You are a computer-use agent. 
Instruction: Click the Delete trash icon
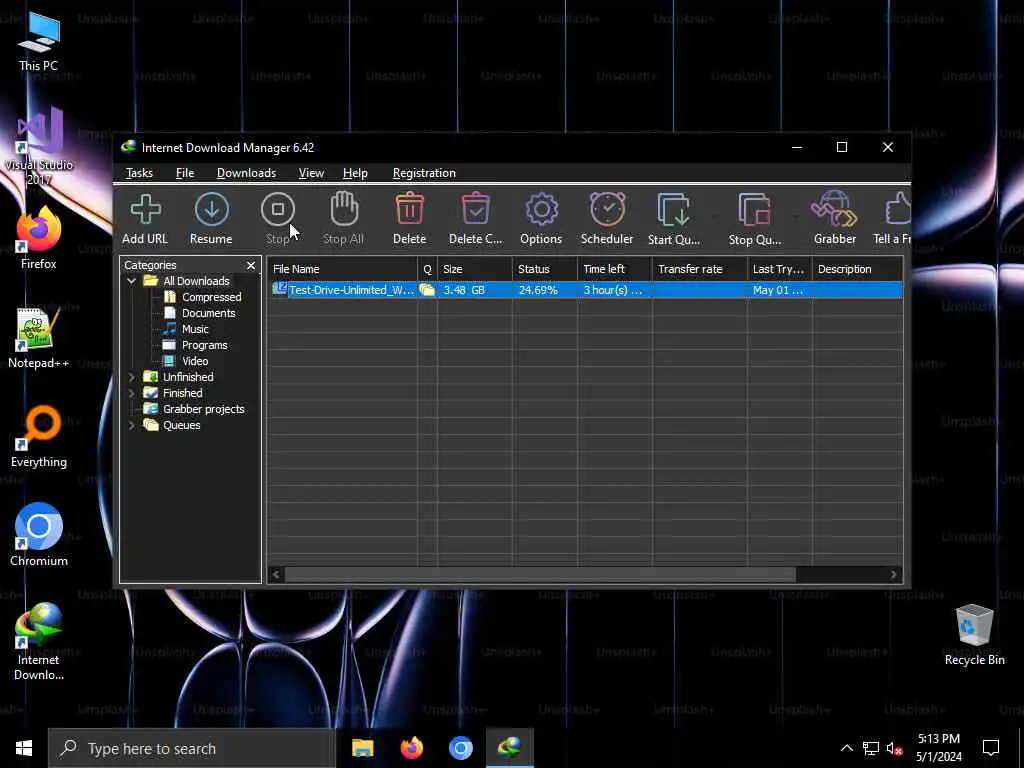pos(409,210)
